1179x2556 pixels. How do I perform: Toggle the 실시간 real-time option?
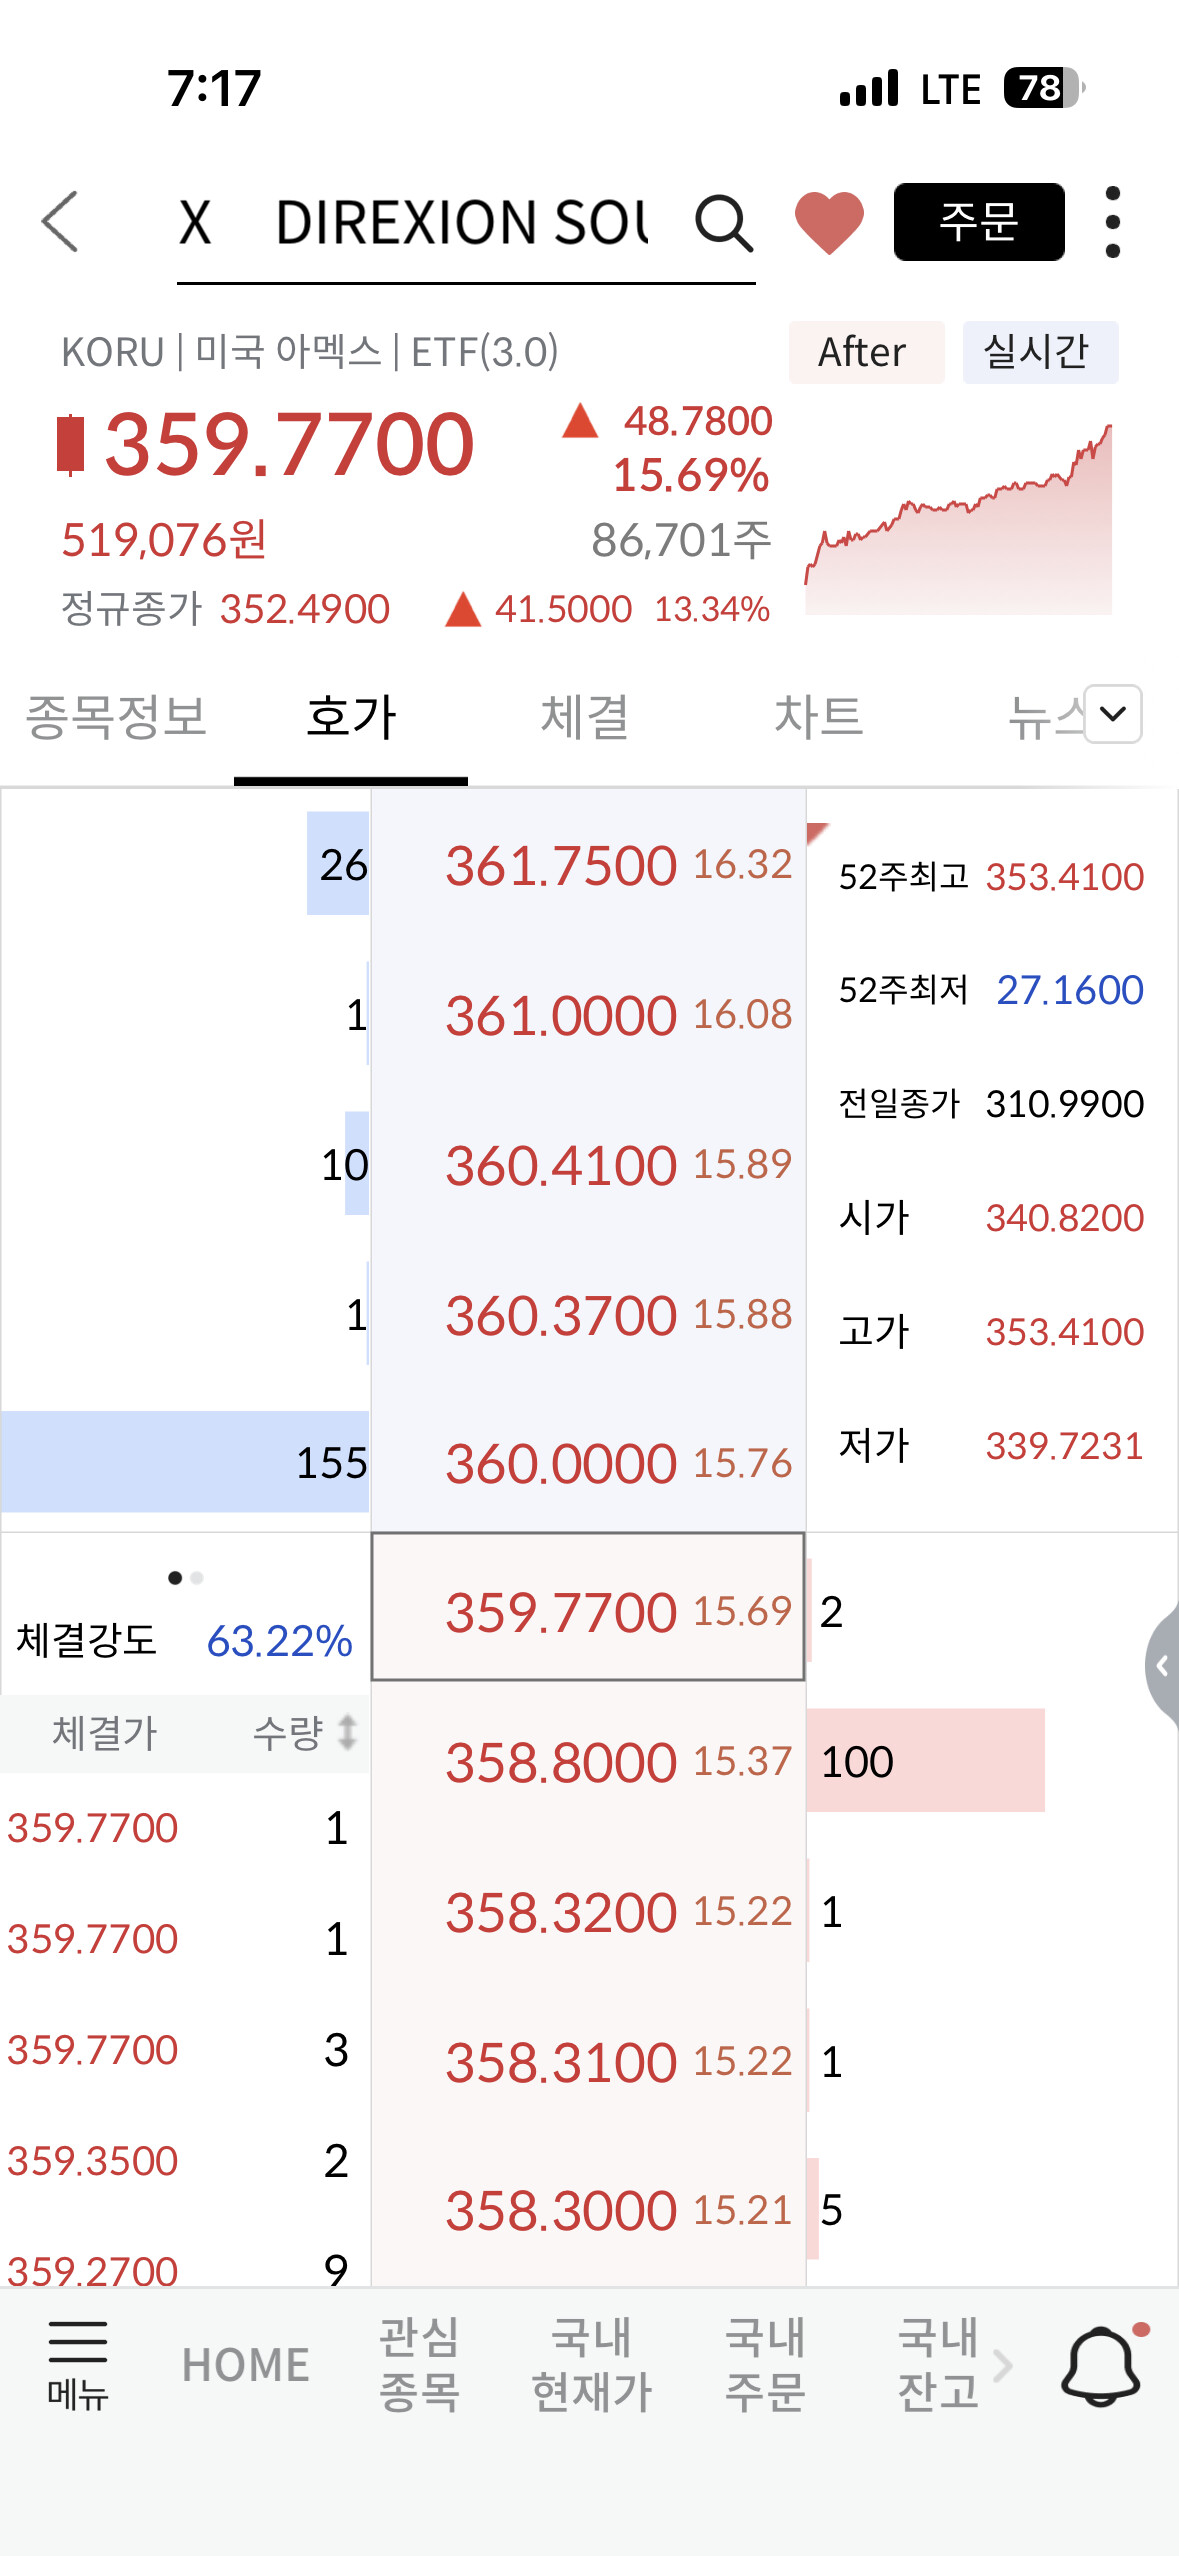1039,352
